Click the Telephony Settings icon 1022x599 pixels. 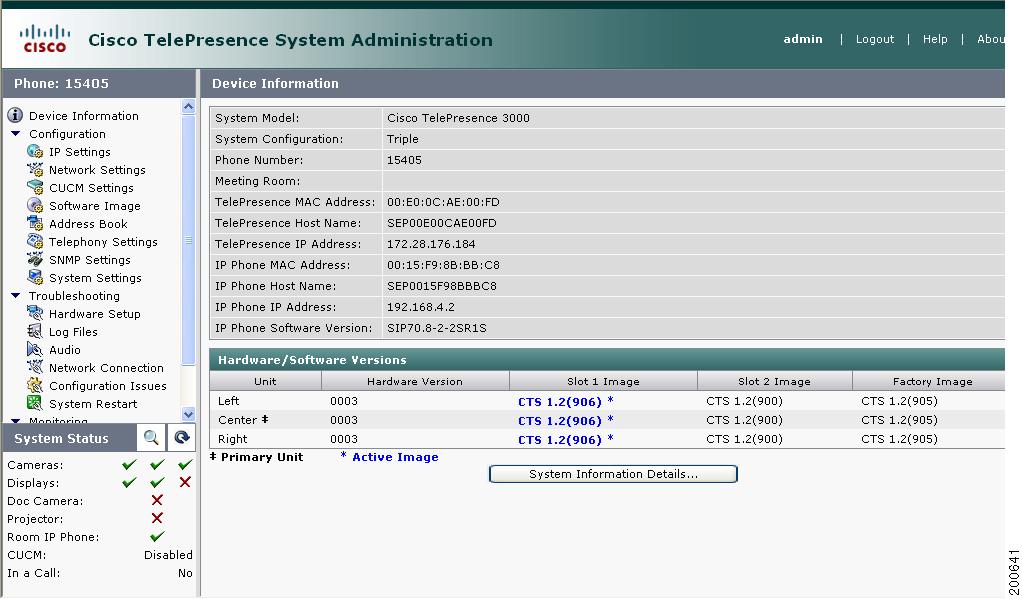35,241
